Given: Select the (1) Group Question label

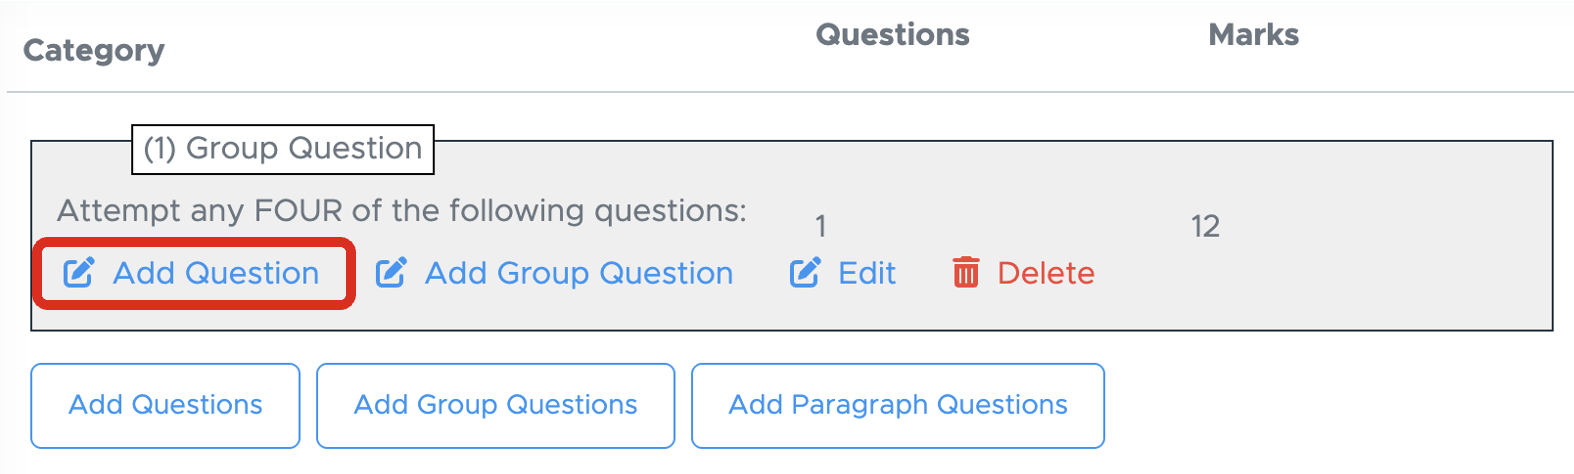Looking at the screenshot, I should [283, 149].
